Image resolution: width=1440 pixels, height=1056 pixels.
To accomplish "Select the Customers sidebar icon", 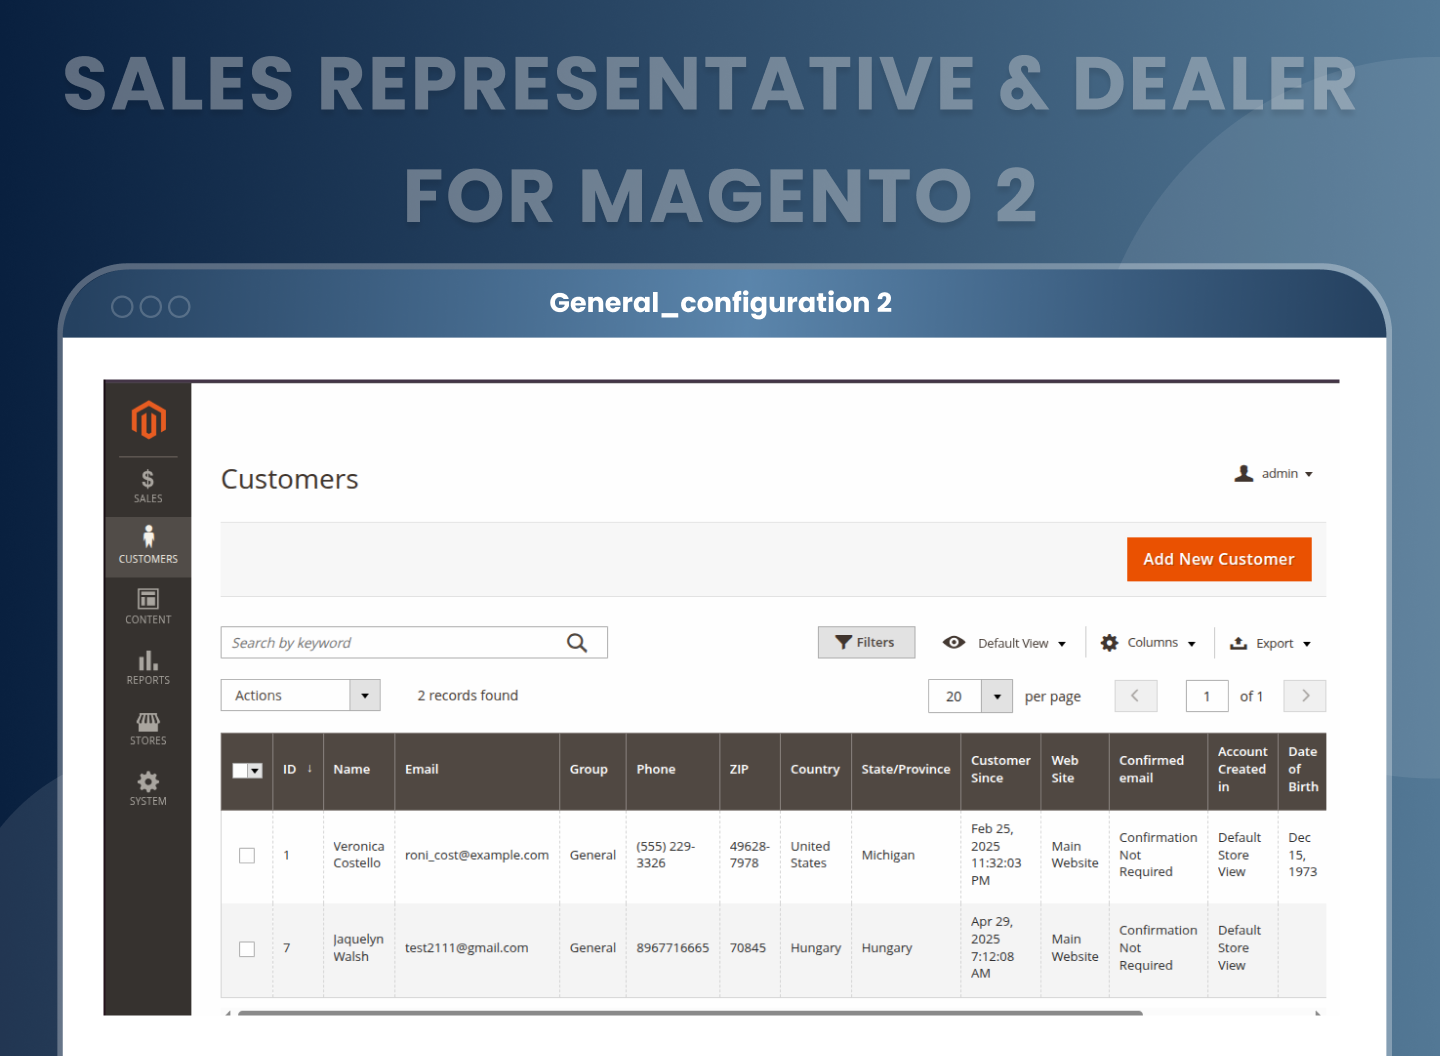I will click(x=147, y=545).
